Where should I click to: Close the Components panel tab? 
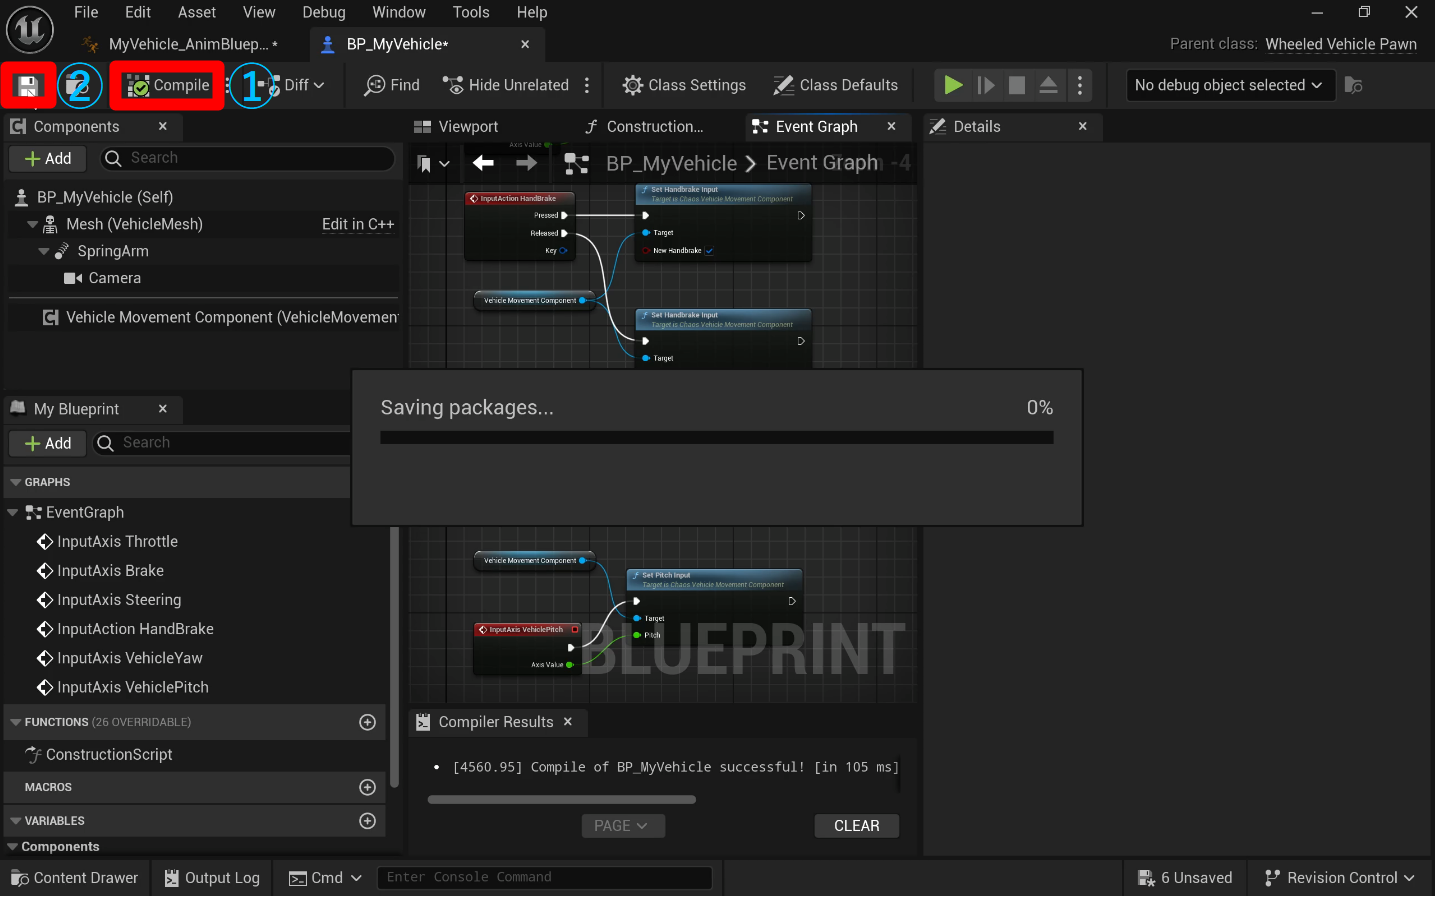point(163,126)
